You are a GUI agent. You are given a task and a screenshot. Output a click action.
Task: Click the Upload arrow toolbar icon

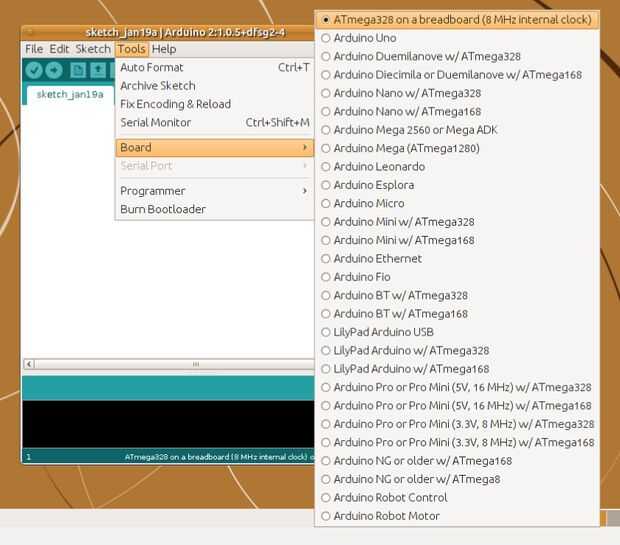tap(54, 70)
